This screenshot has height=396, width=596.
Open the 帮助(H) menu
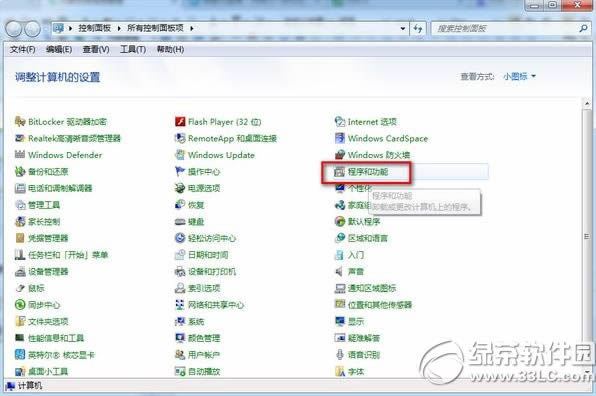(x=170, y=49)
